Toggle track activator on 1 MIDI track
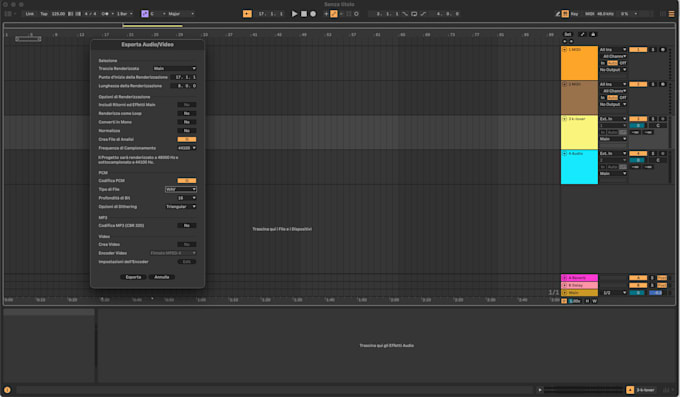The height and width of the screenshot is (397, 680). tap(638, 50)
